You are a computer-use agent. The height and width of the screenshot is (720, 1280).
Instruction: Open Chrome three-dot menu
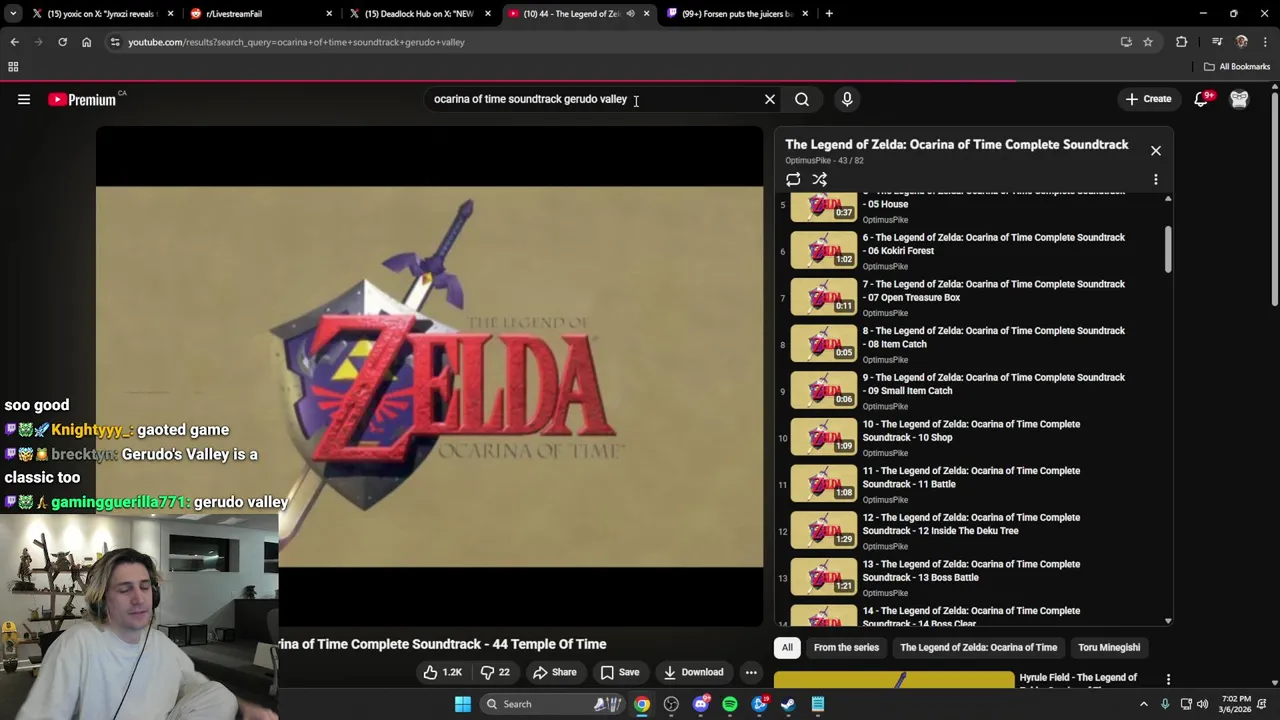[x=1265, y=42]
